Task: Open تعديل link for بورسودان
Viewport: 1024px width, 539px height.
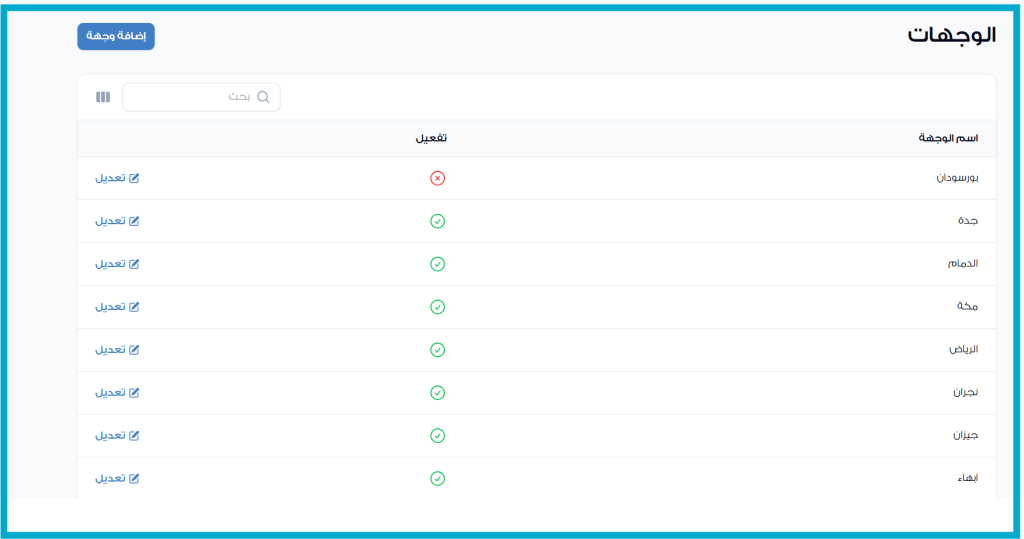Action: coord(117,178)
